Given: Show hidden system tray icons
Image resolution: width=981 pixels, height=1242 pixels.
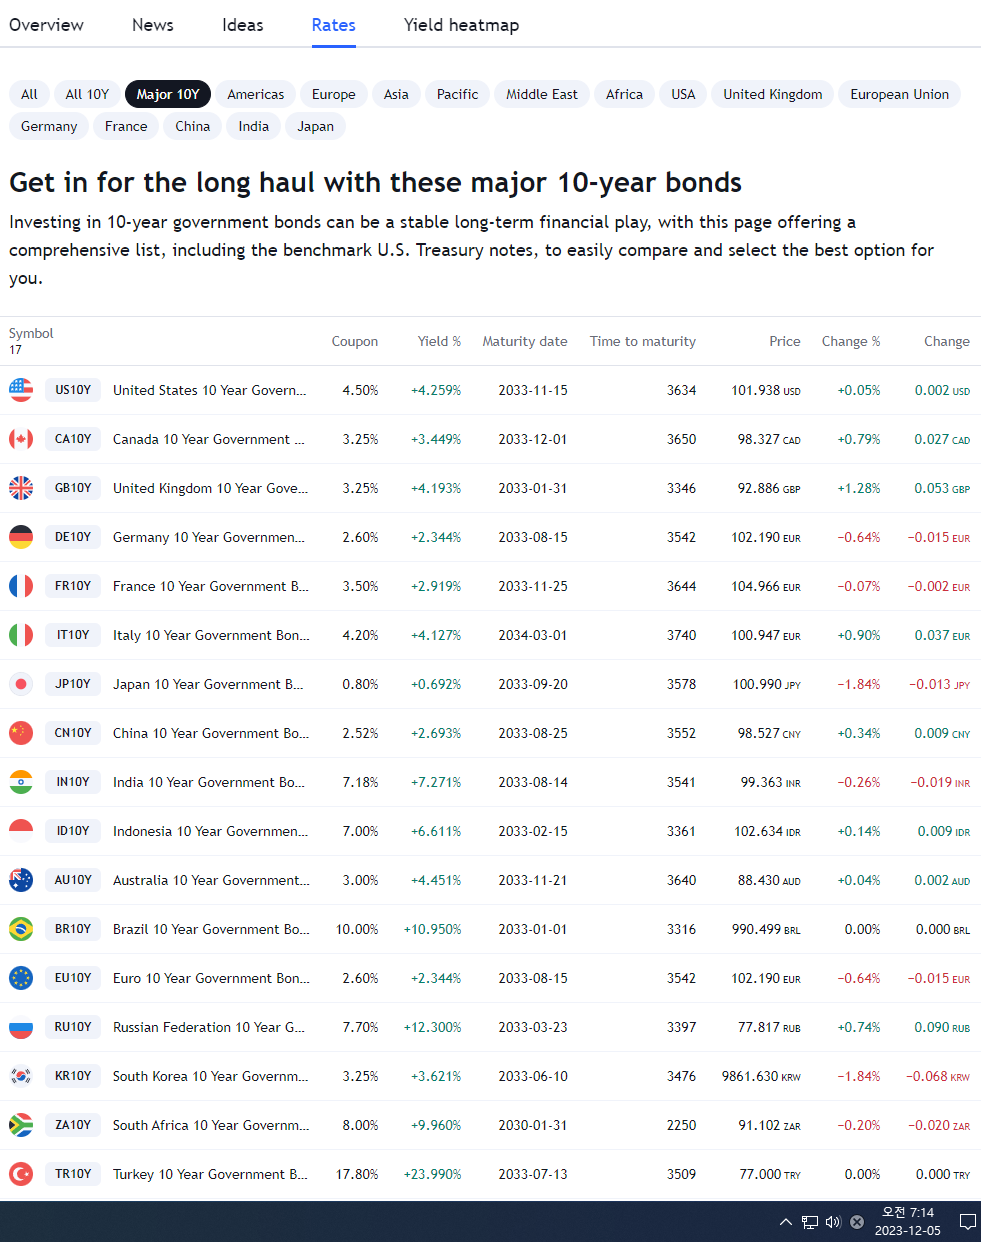Looking at the screenshot, I should pyautogui.click(x=786, y=1222).
